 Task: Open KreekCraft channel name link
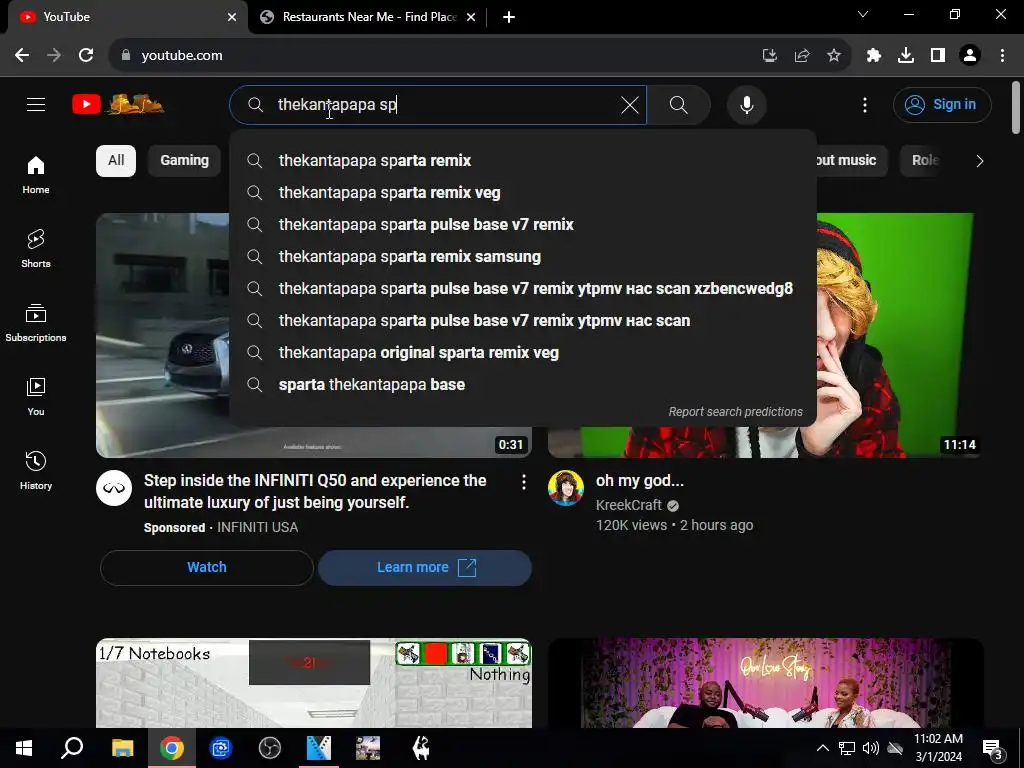[629, 505]
